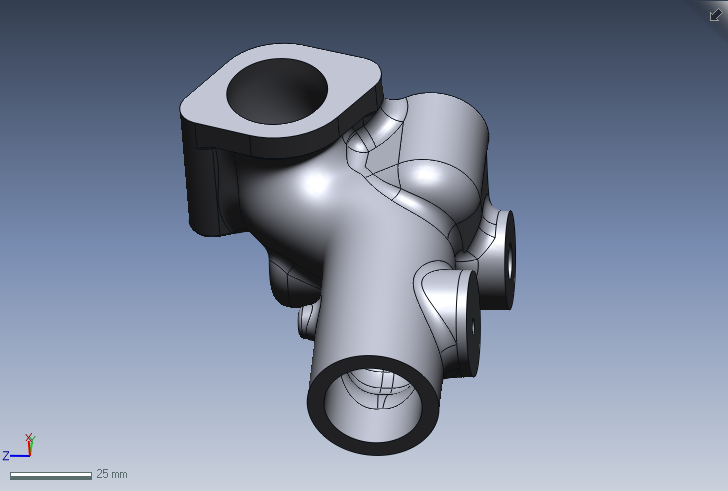Click the 25 mm scale bar ruler

[50, 475]
